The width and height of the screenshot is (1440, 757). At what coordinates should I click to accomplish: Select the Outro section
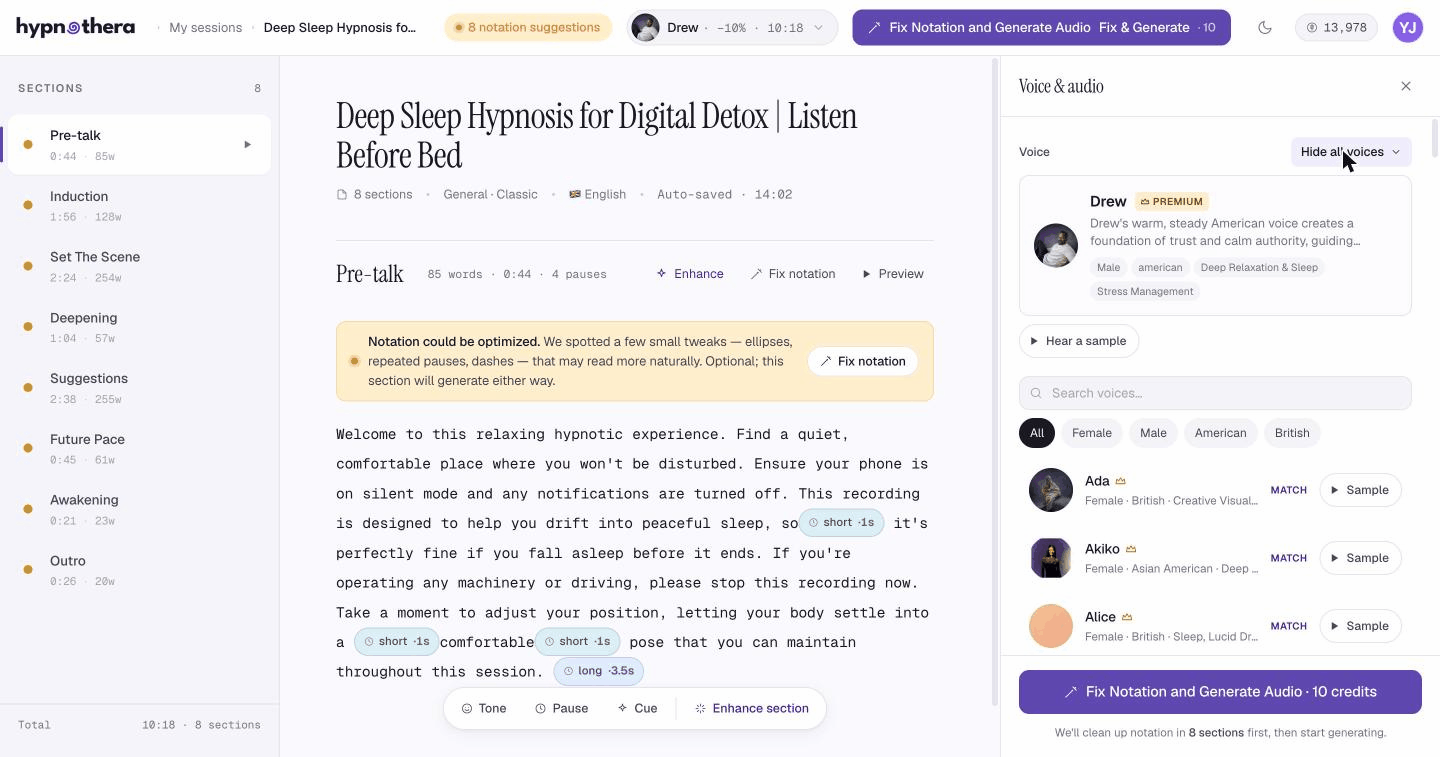pos(139,570)
